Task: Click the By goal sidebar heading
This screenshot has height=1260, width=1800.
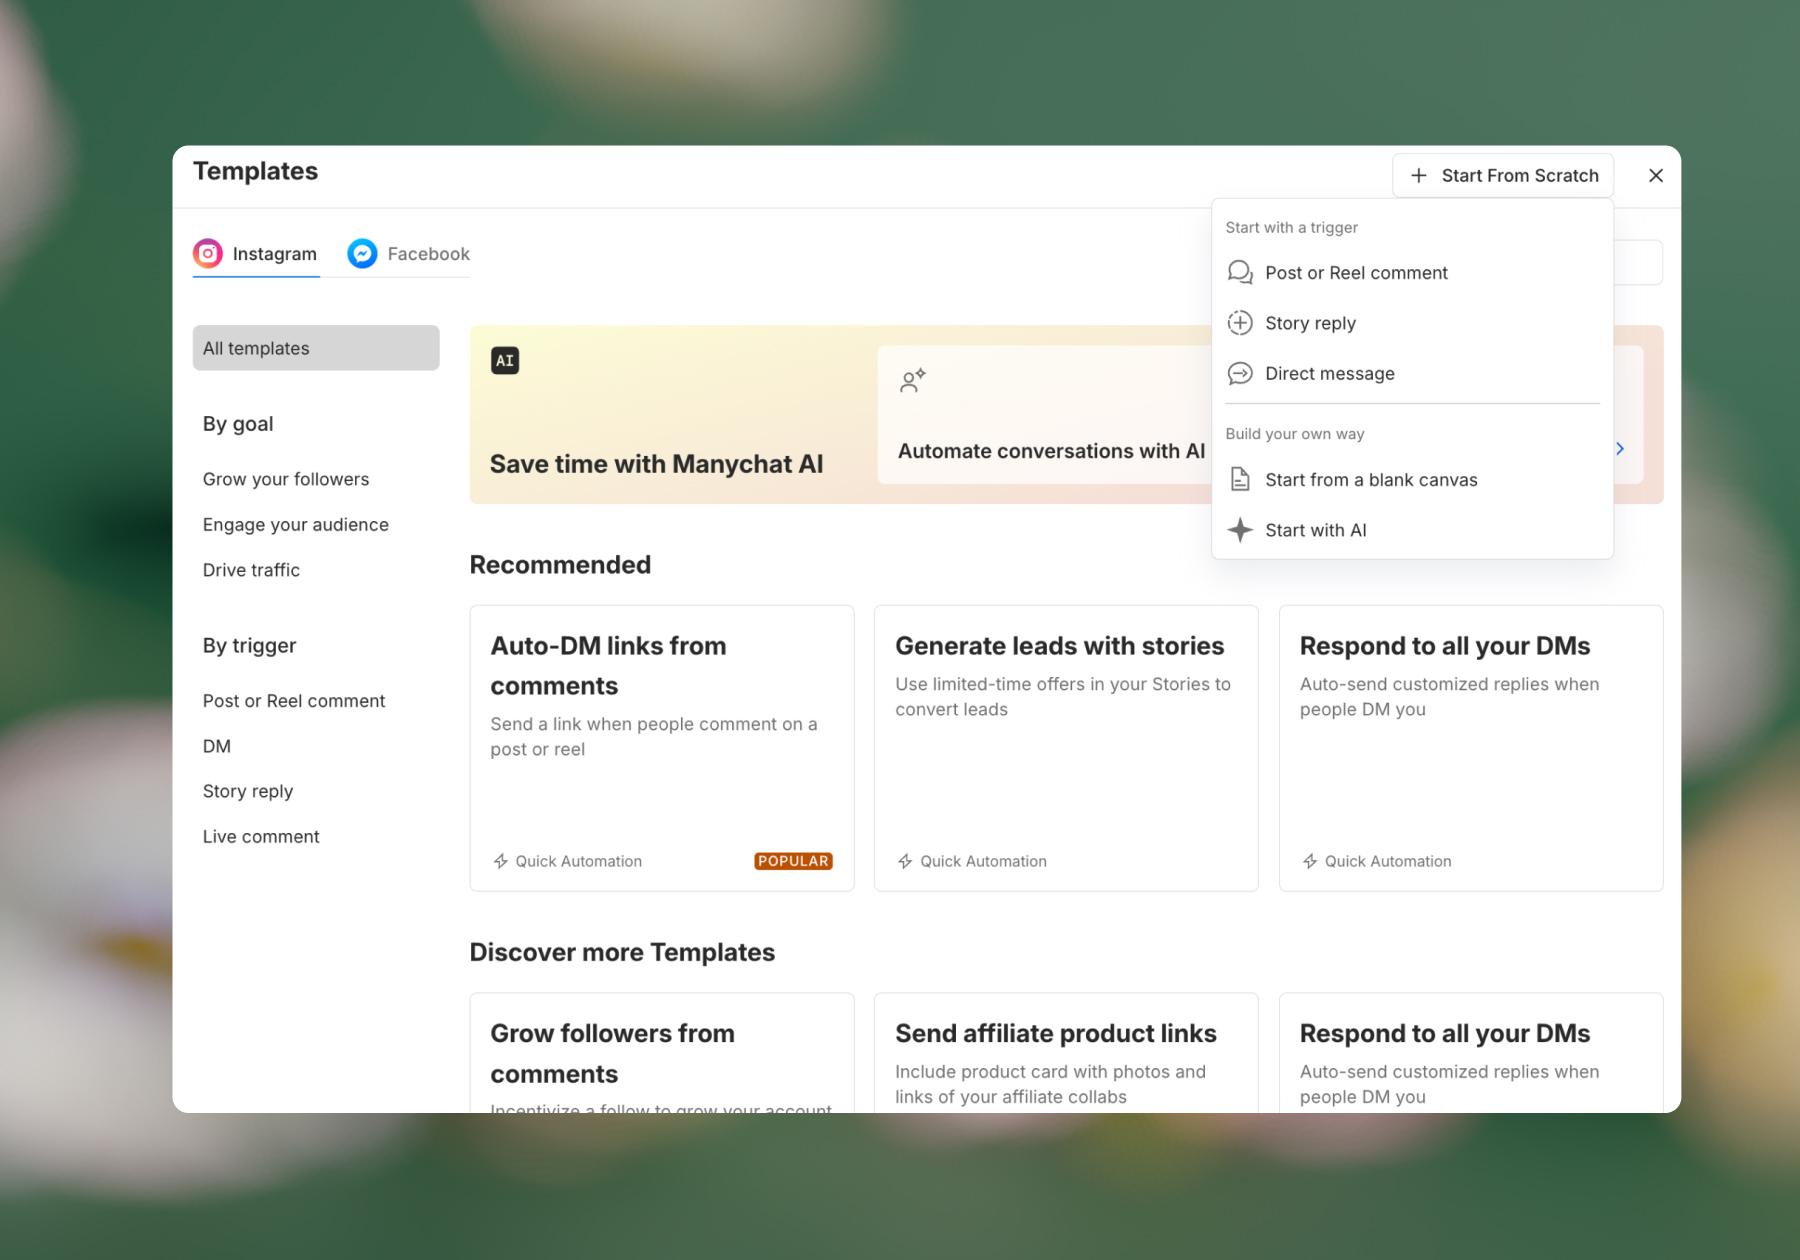Action: [x=238, y=424]
